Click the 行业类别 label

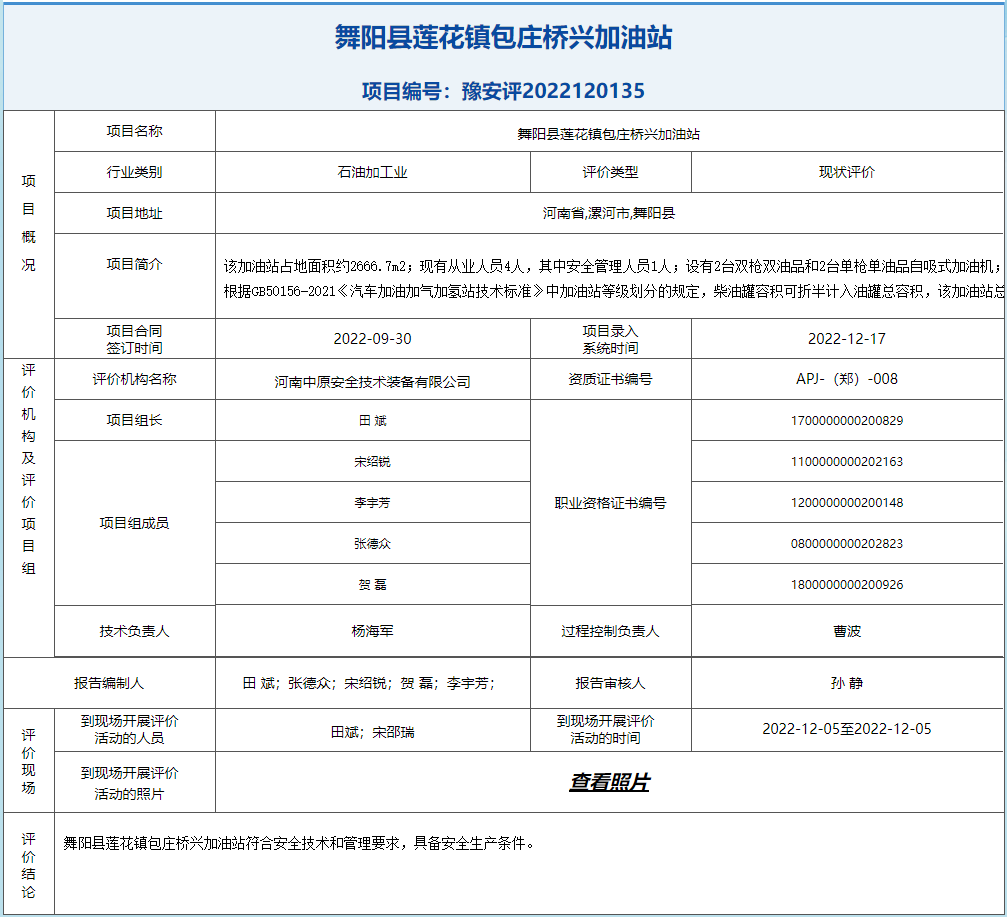tap(134, 172)
